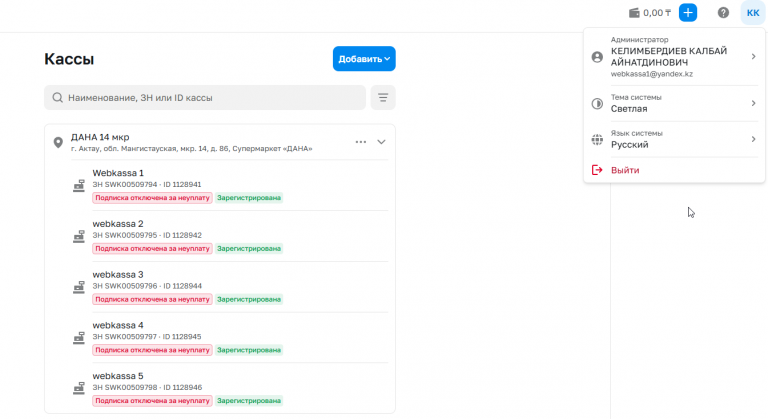Expand the Язык системы chevron
Image resolution: width=768 pixels, height=419 pixels.
click(753, 139)
